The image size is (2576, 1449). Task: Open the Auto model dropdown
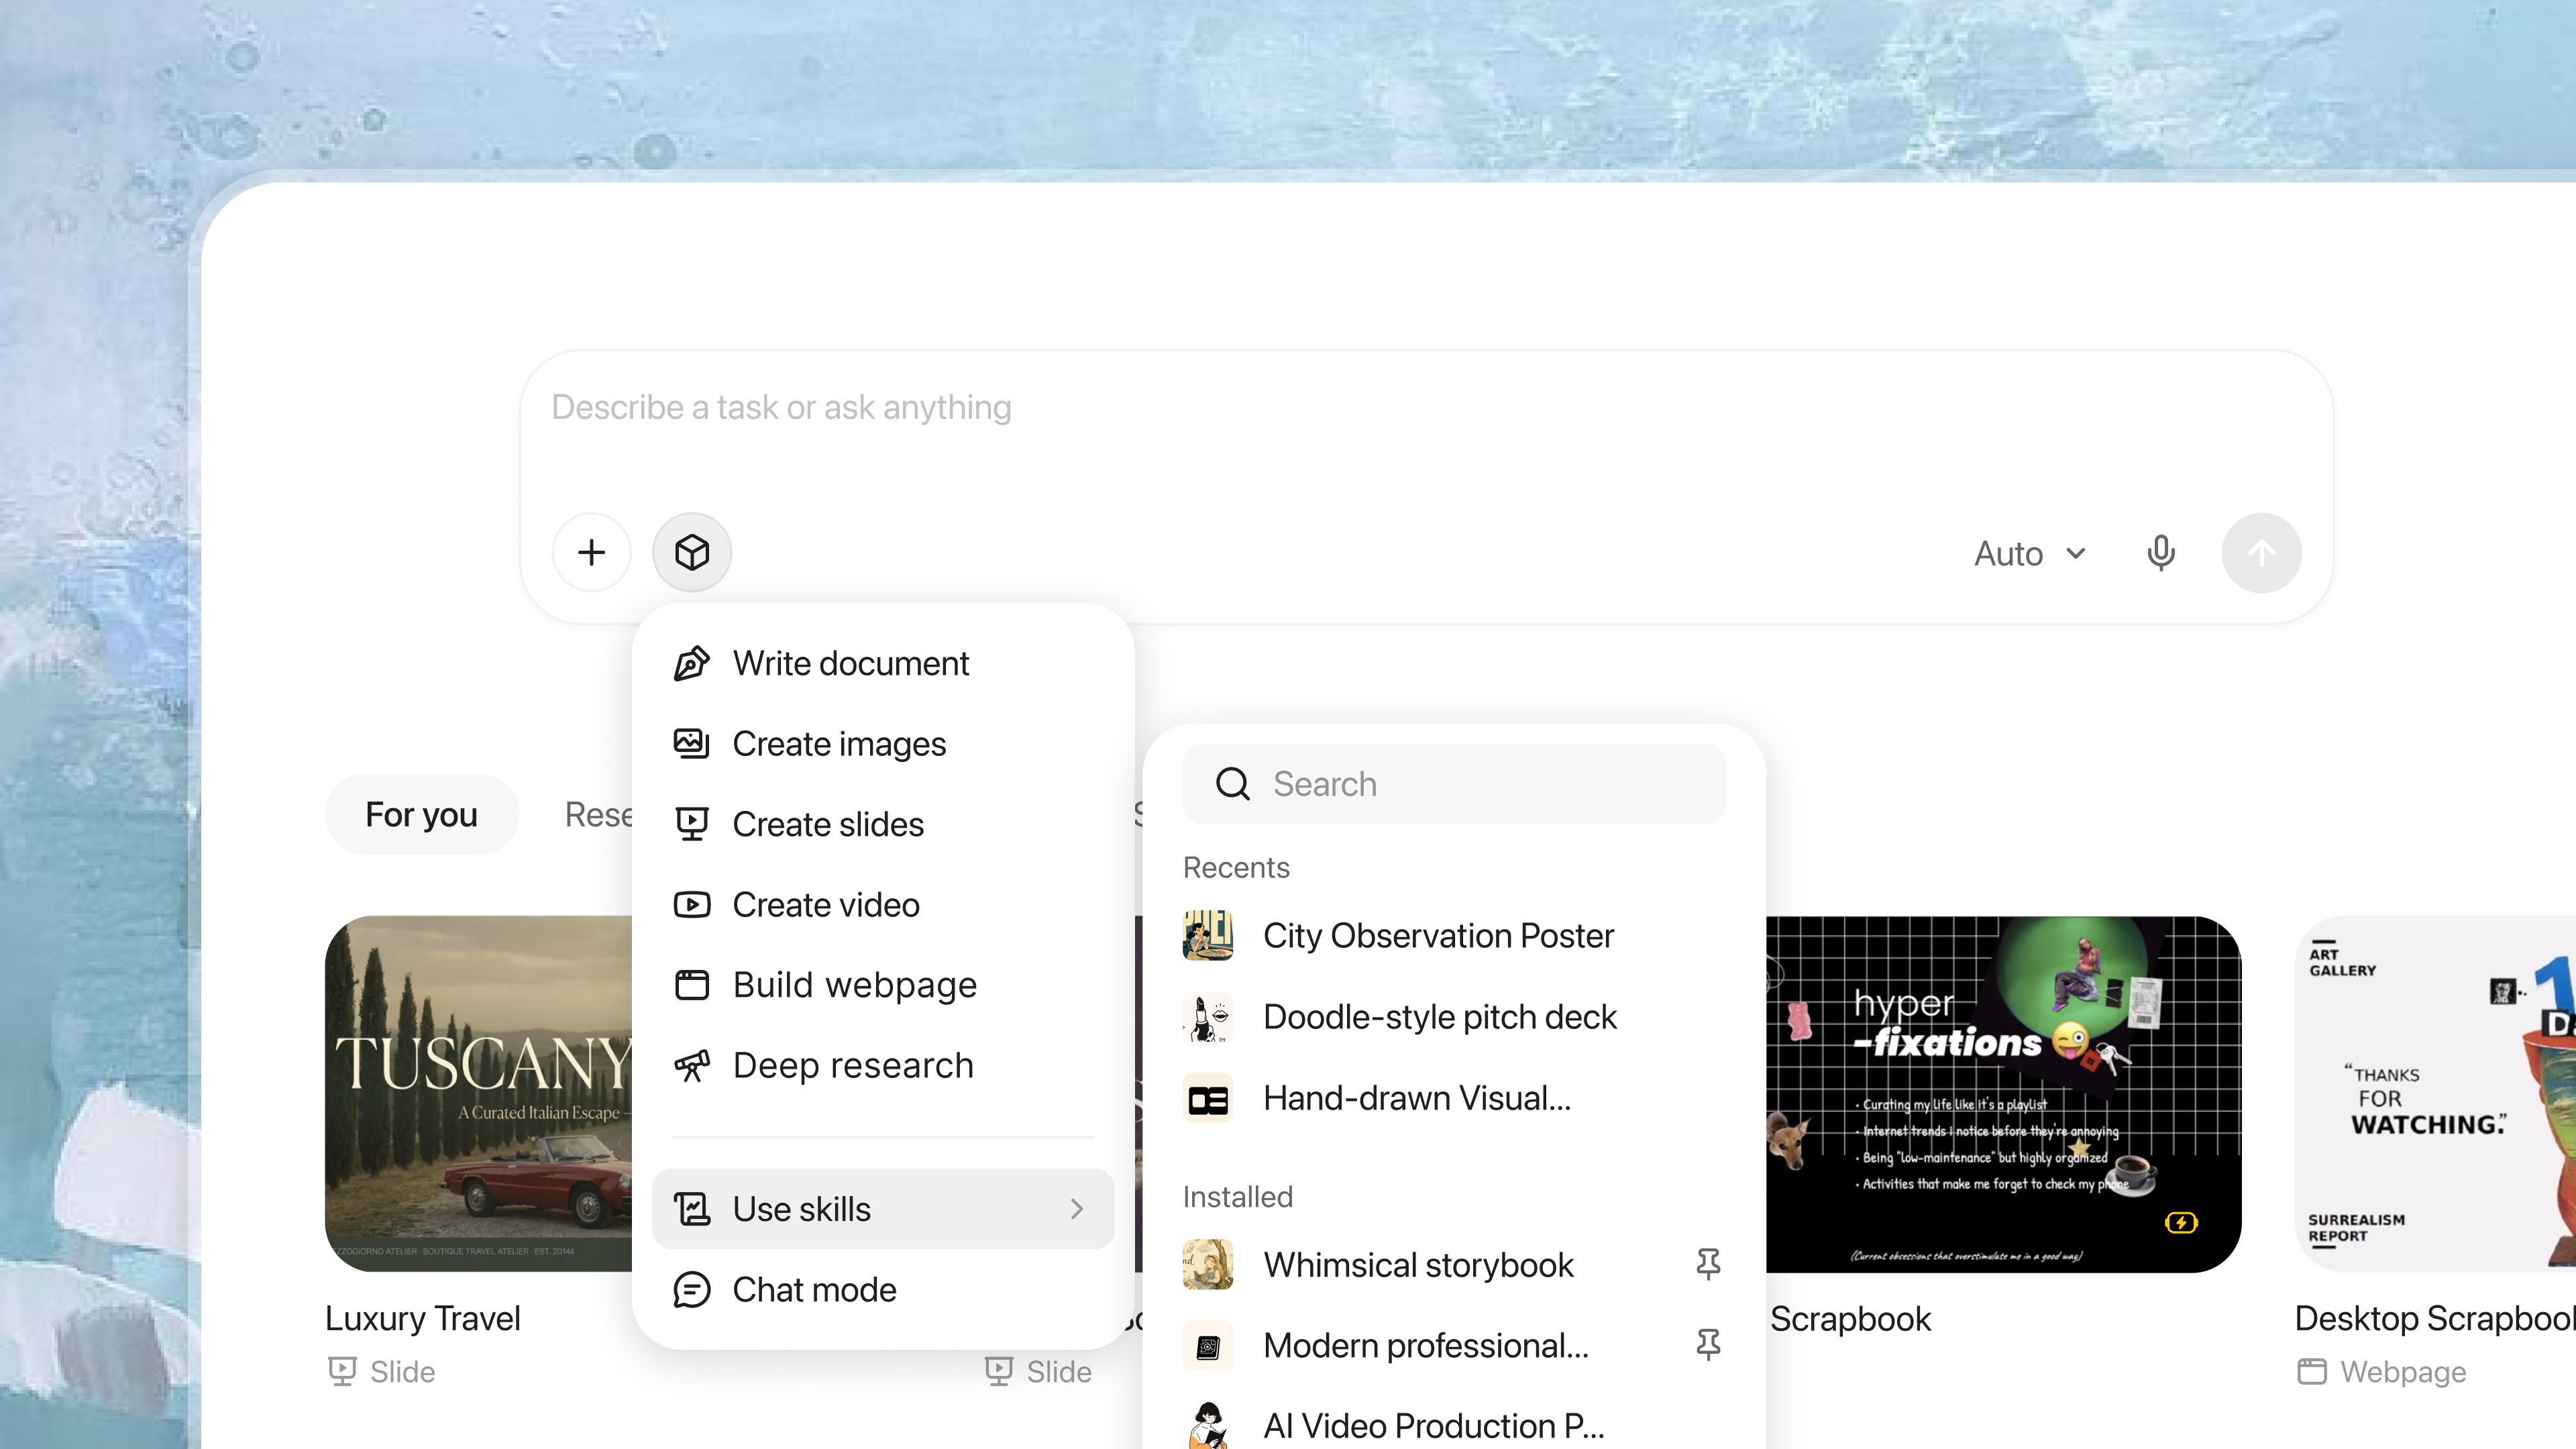2030,553
